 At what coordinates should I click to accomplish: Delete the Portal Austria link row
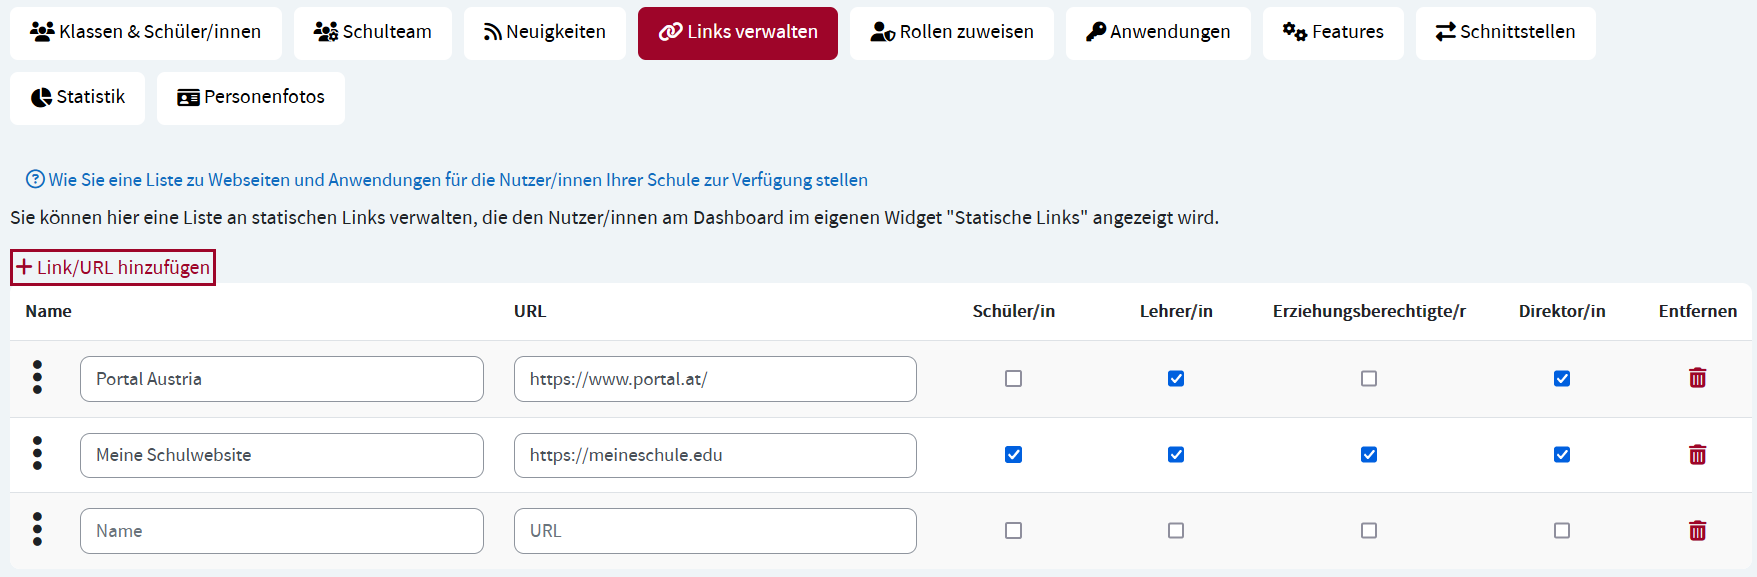click(x=1697, y=378)
